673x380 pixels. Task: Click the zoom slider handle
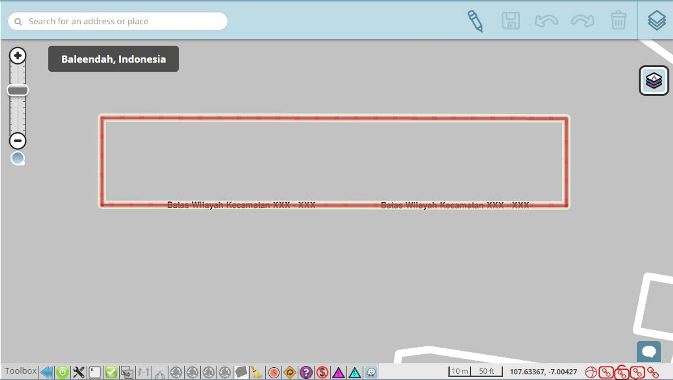[18, 90]
